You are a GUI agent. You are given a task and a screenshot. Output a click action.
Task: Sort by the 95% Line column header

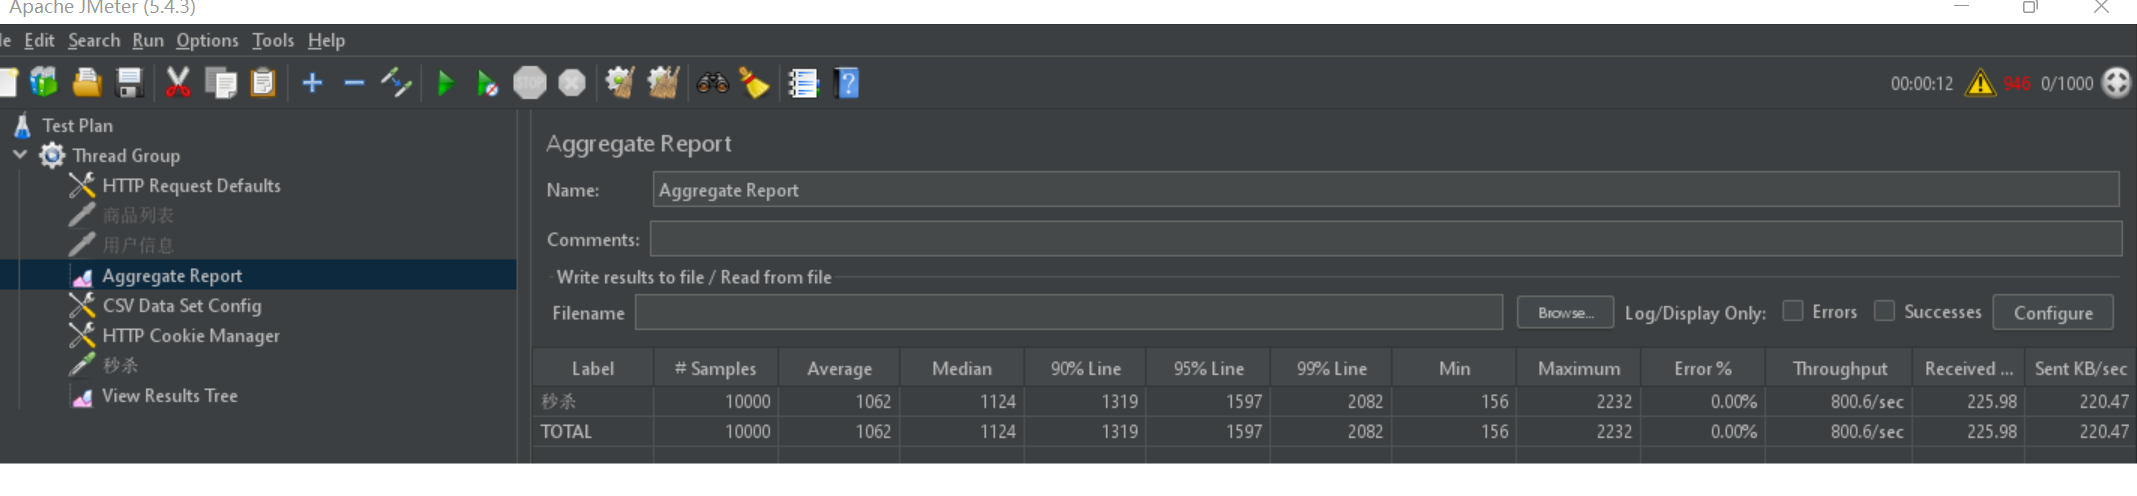(x=1208, y=368)
